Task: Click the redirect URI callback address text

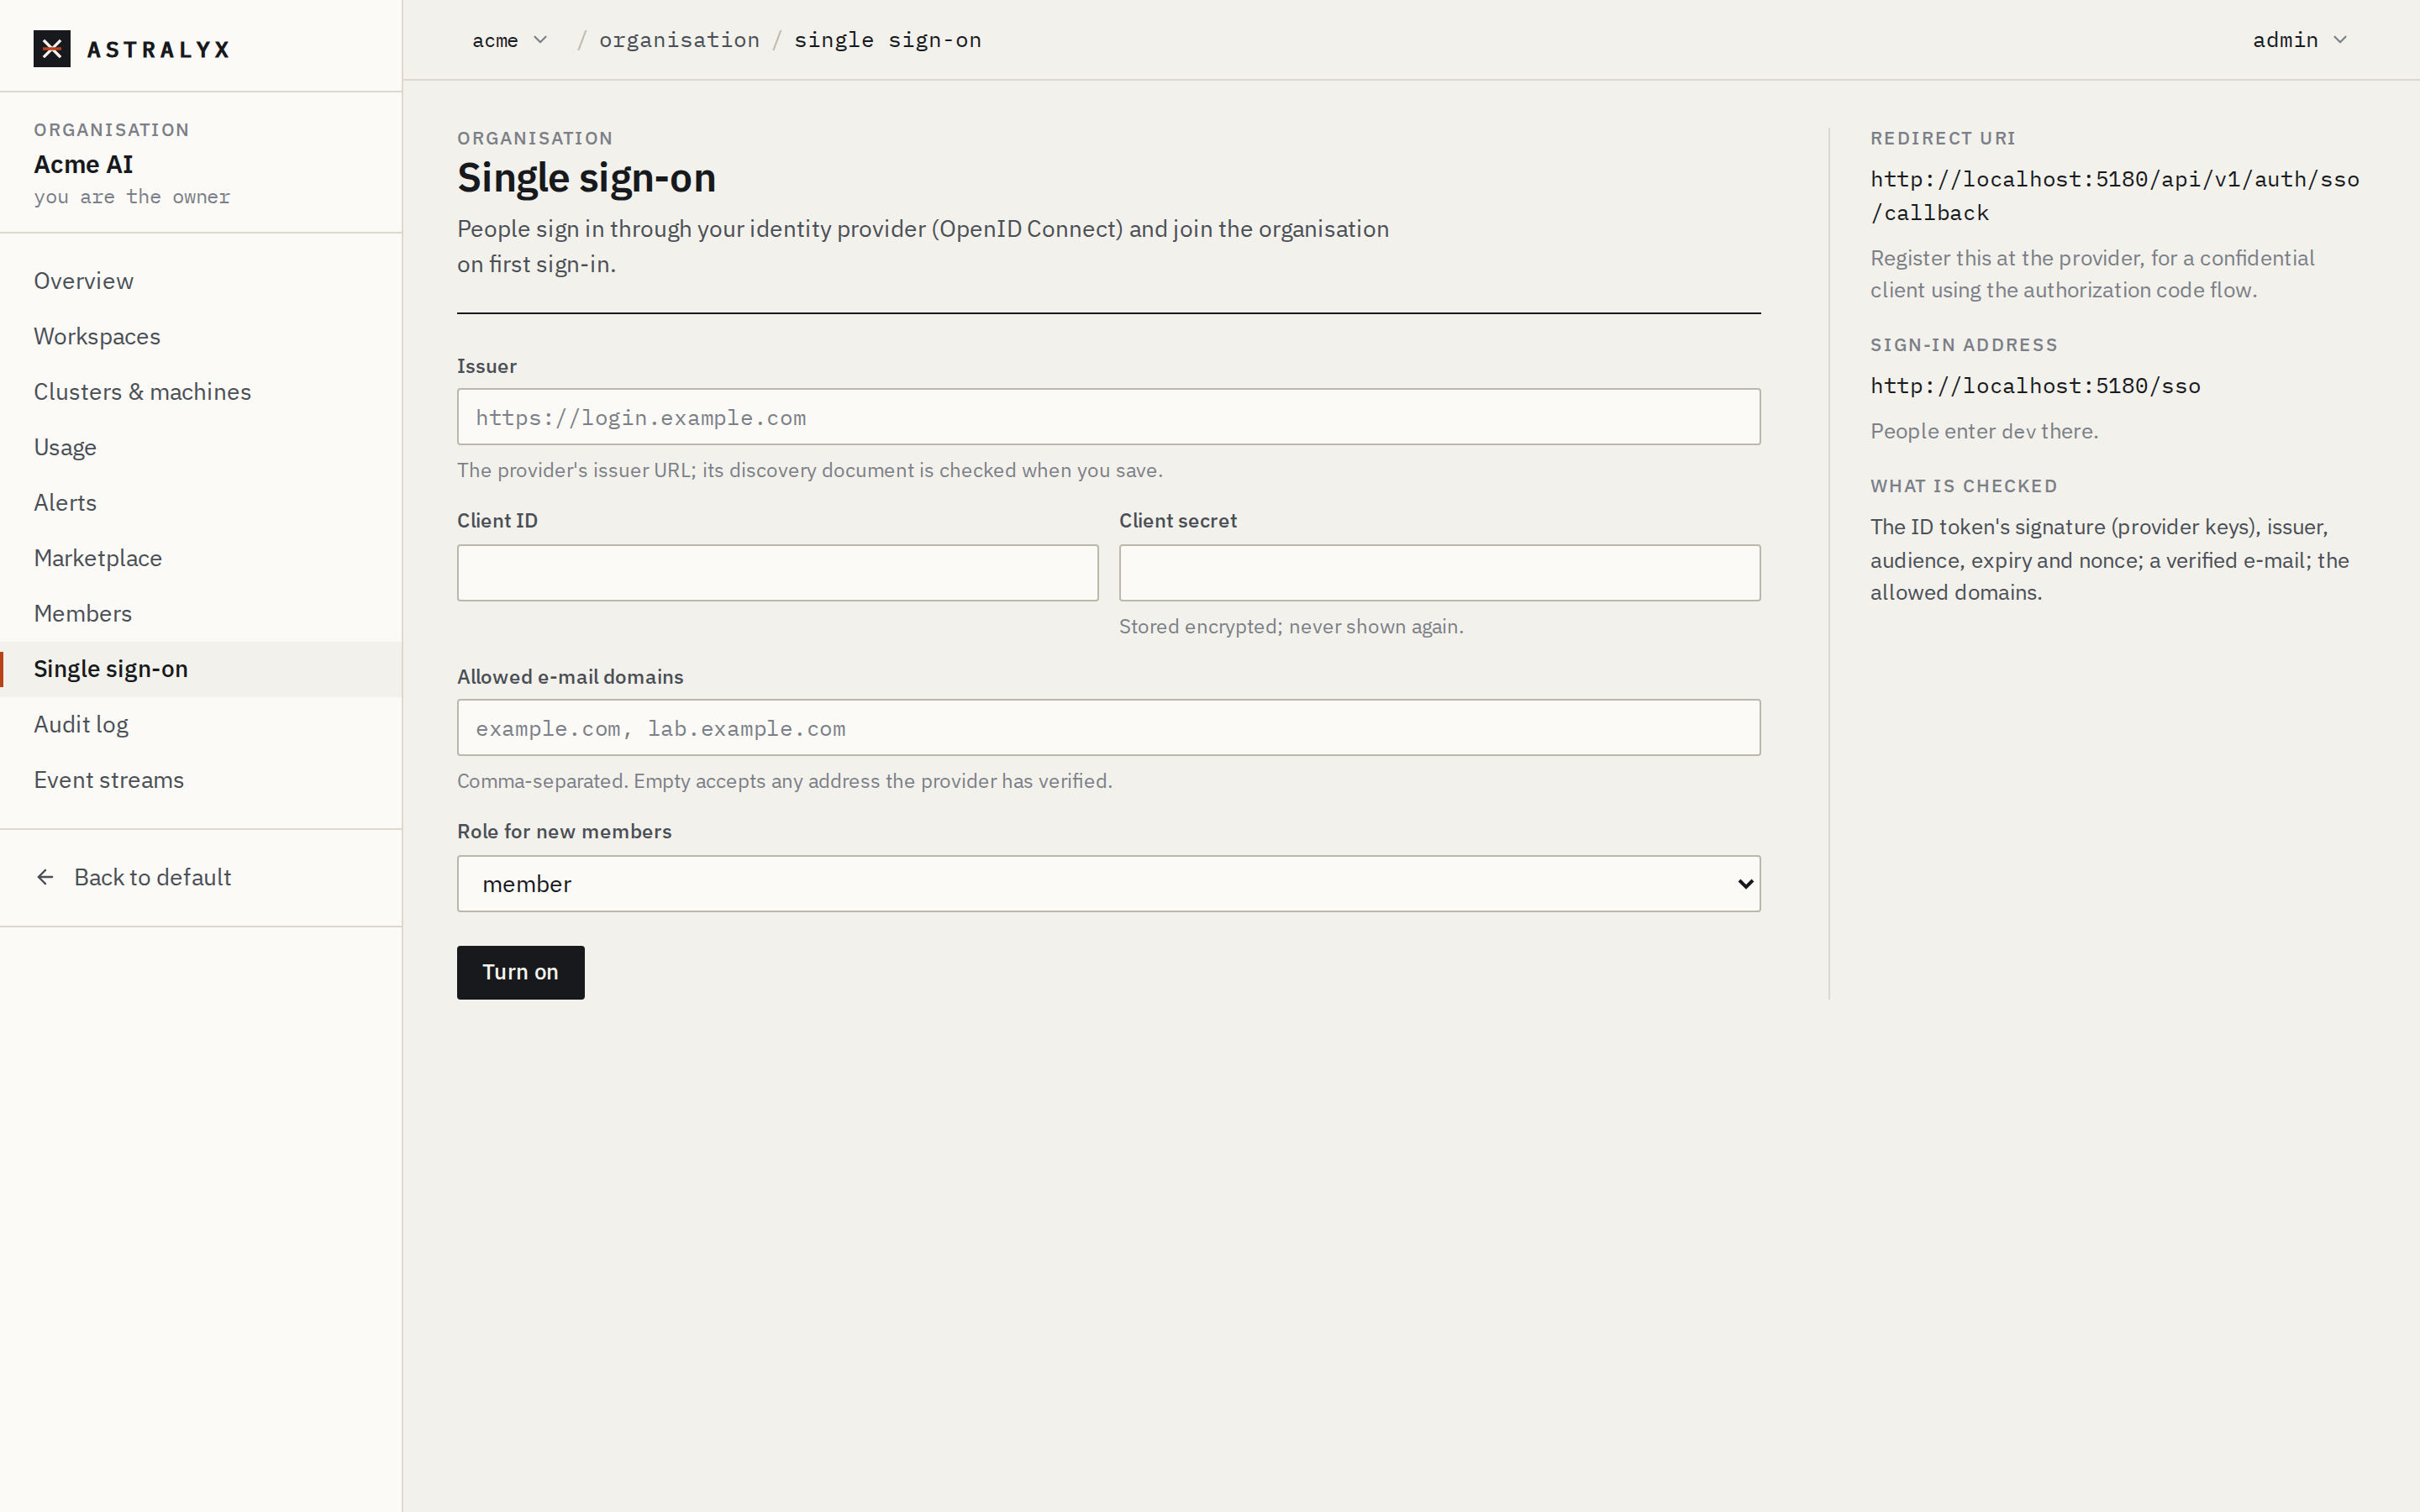Action: point(2115,196)
